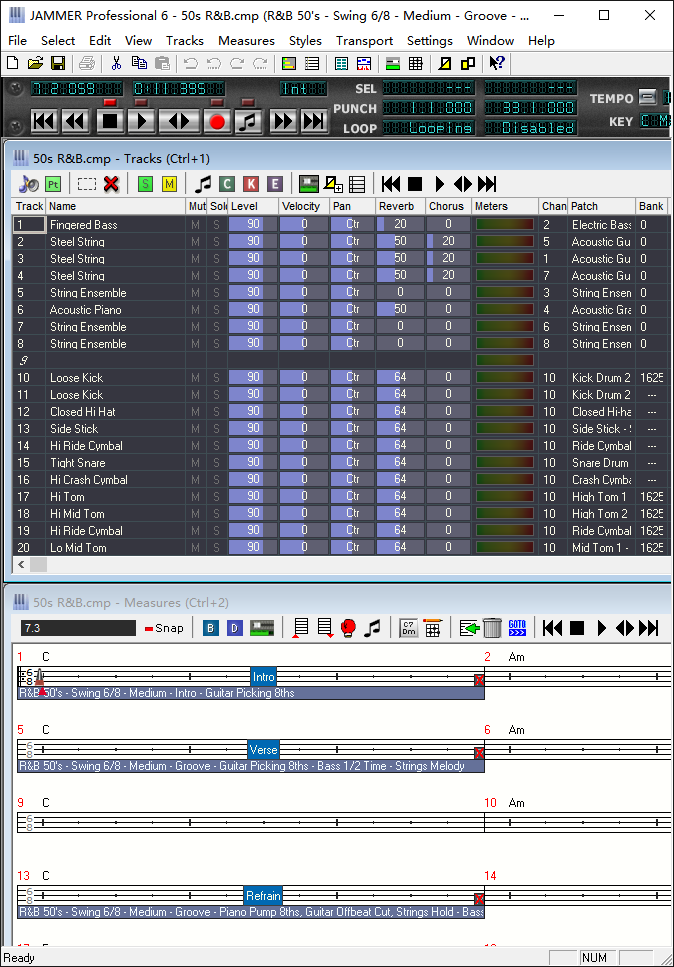Toggle the Snap option in Measures
The image size is (674, 967).
tap(164, 628)
